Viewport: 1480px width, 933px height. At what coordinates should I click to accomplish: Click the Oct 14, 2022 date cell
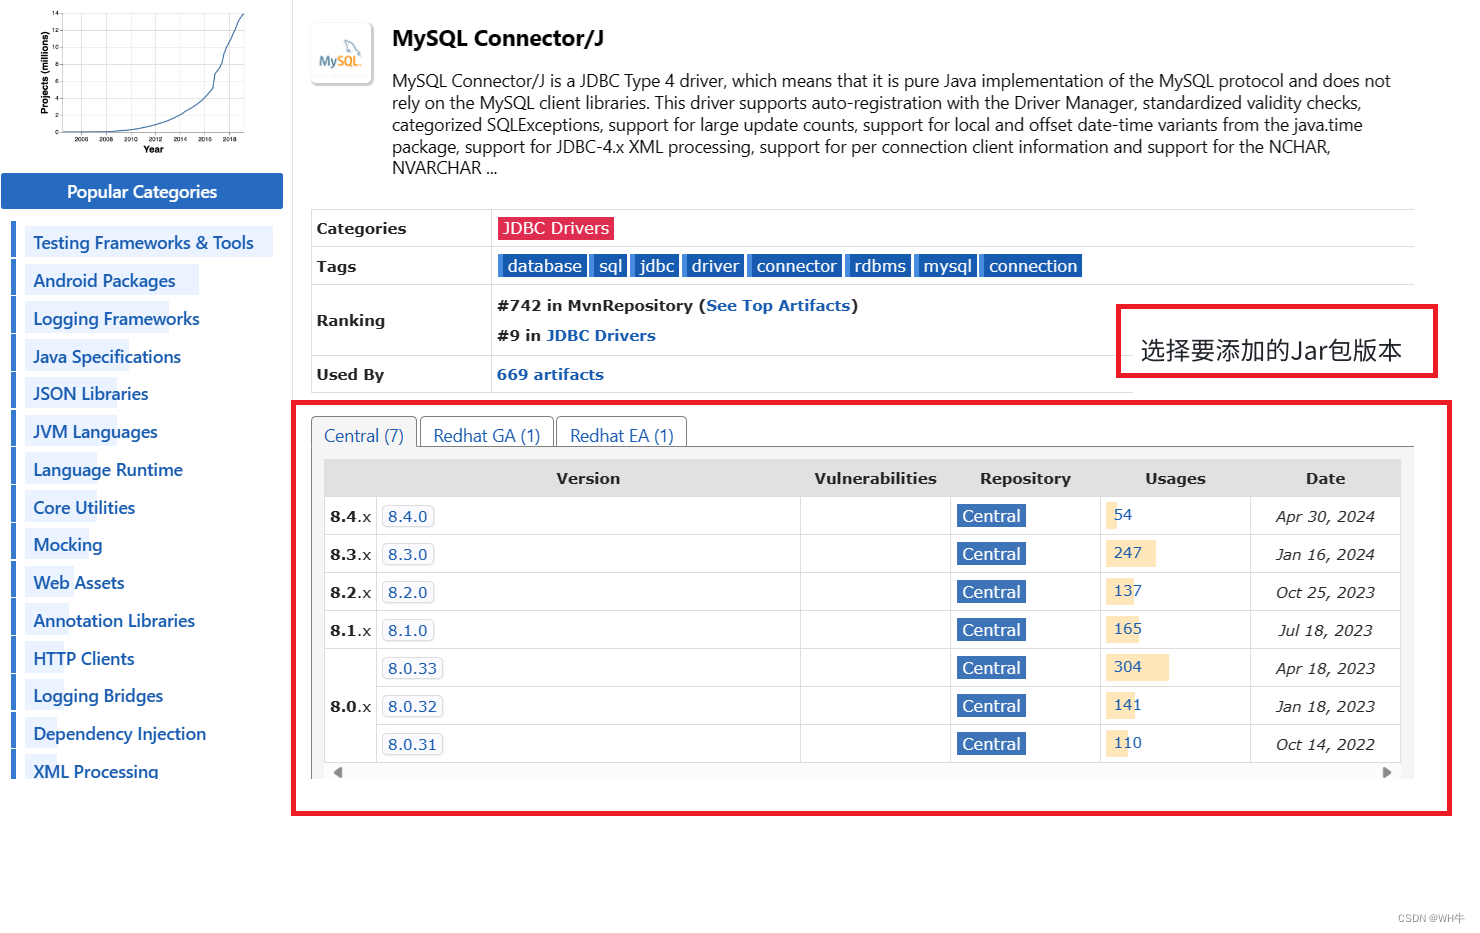[x=1325, y=745]
